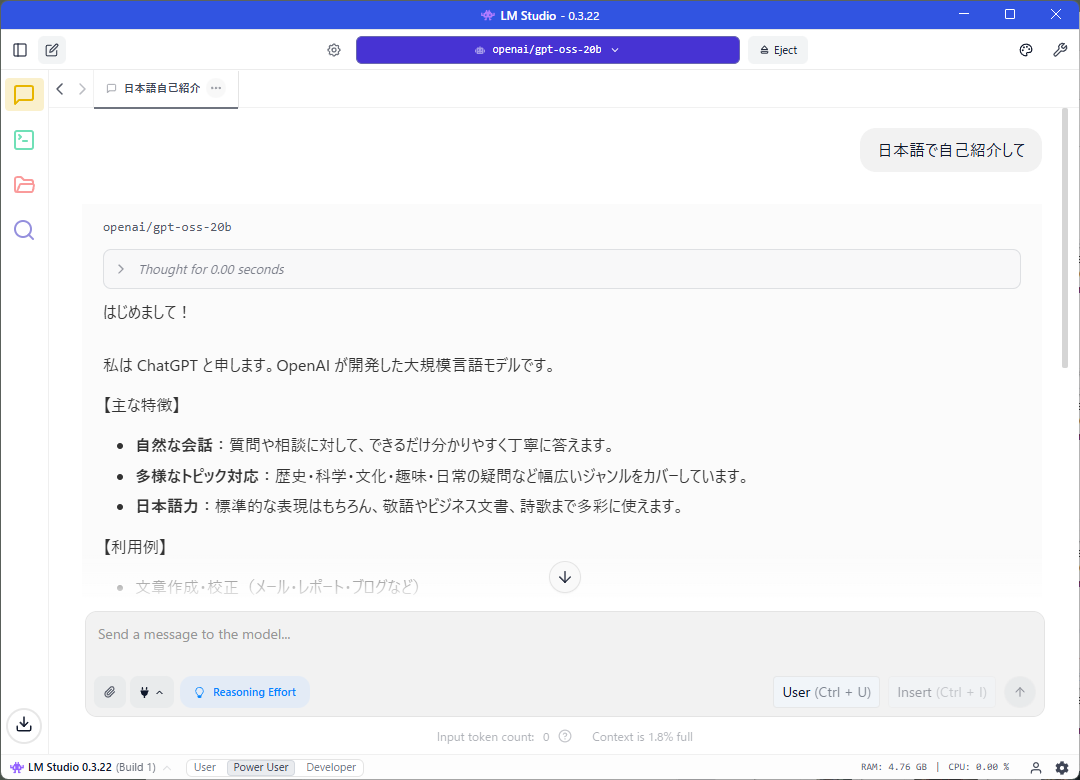Toggle the sidebar panel icon
Viewport: 1080px width, 780px height.
point(20,50)
